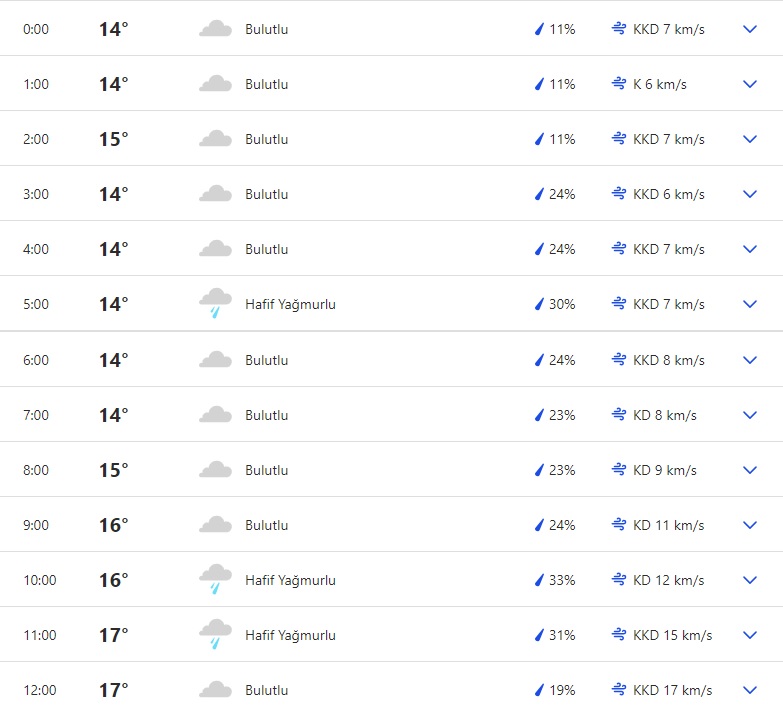Image resolution: width=783 pixels, height=712 pixels.
Task: Click the KKD 8 km/s wind text
Action: [x=669, y=360]
